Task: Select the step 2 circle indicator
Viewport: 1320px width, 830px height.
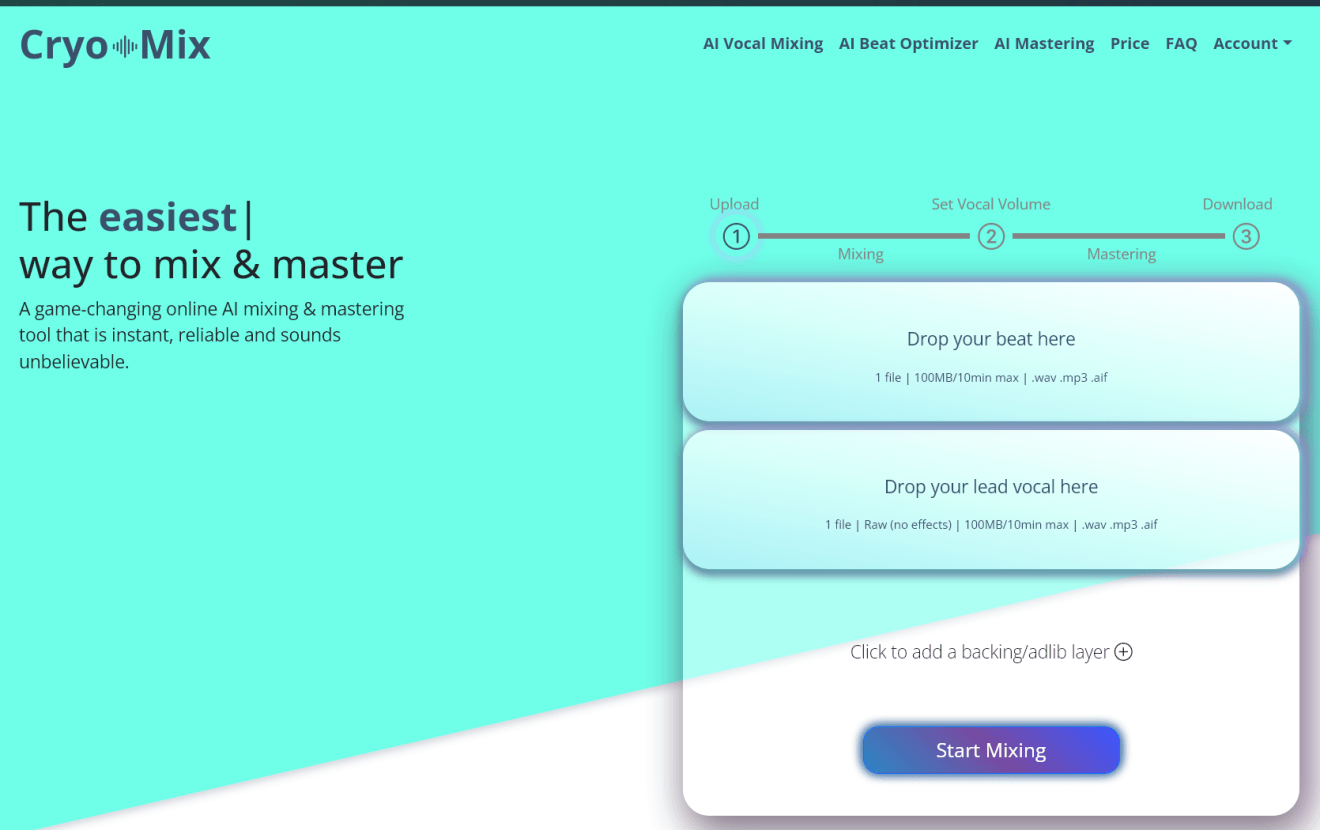Action: 991,237
